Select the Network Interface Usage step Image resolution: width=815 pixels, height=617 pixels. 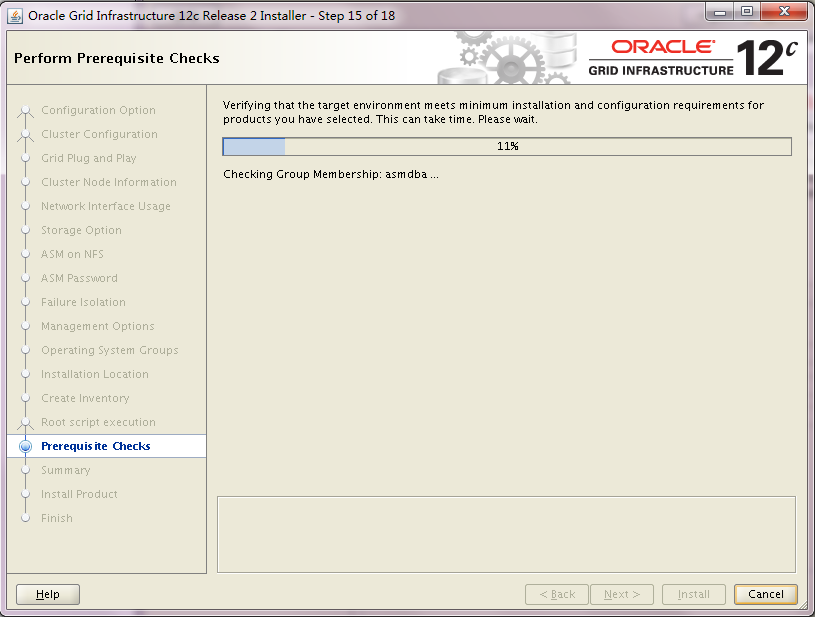click(106, 206)
